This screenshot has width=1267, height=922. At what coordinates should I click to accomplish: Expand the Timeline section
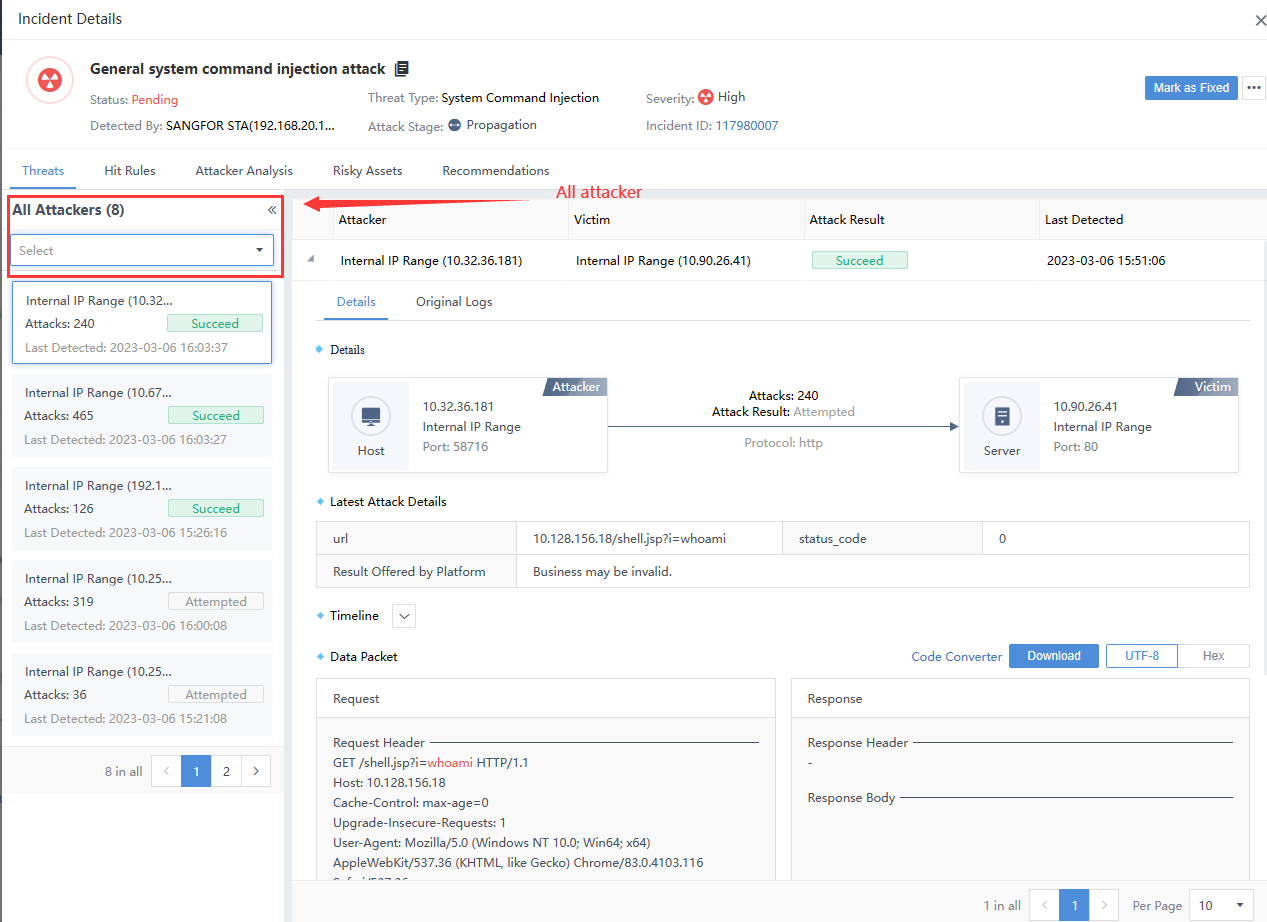[x=404, y=616]
